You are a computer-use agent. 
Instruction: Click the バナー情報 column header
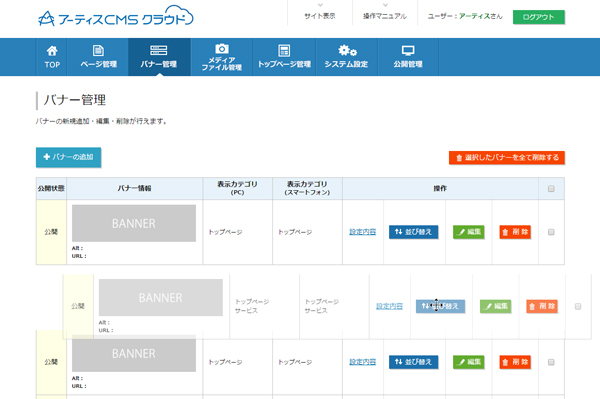(x=134, y=188)
